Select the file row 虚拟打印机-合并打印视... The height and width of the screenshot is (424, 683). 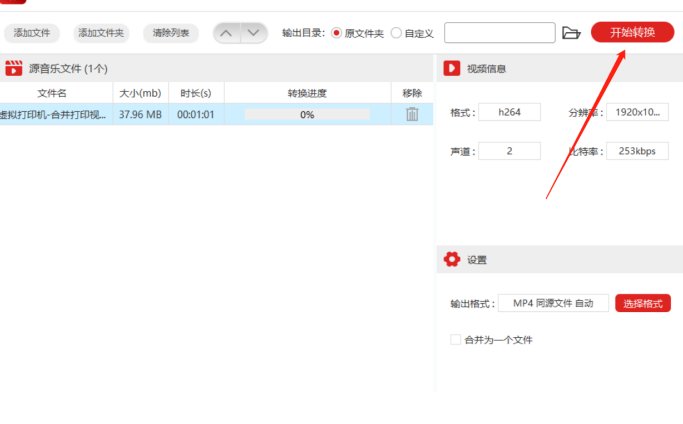point(216,114)
